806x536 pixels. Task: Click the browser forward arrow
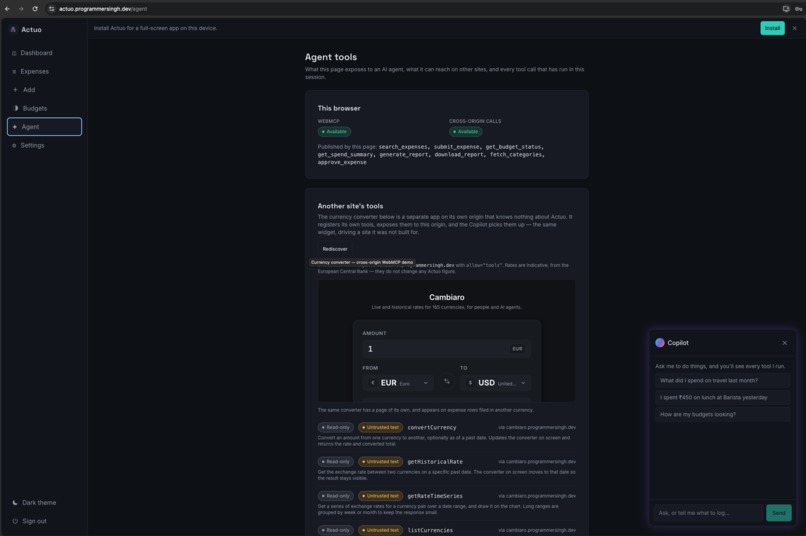coord(21,9)
